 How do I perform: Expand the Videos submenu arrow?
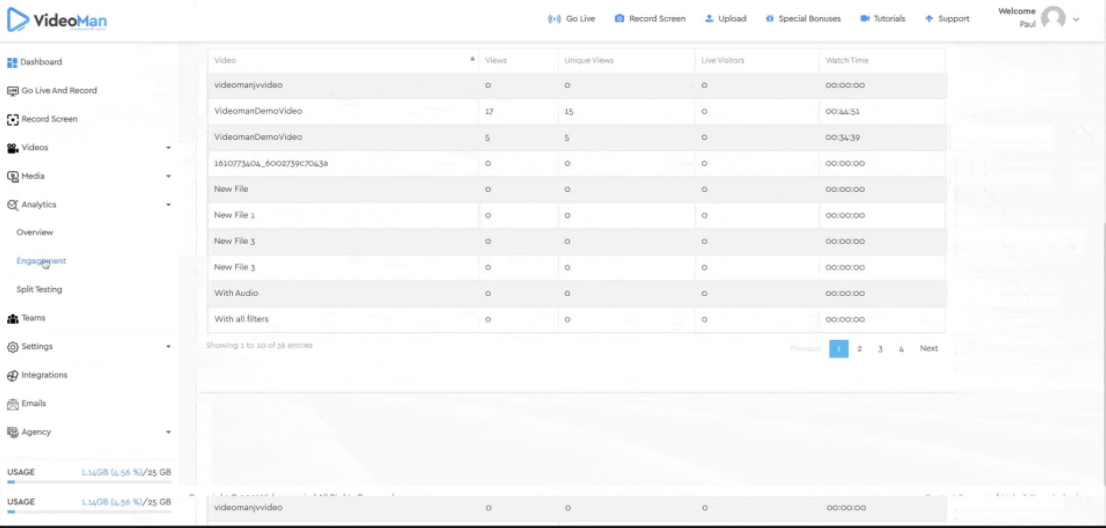coord(168,148)
